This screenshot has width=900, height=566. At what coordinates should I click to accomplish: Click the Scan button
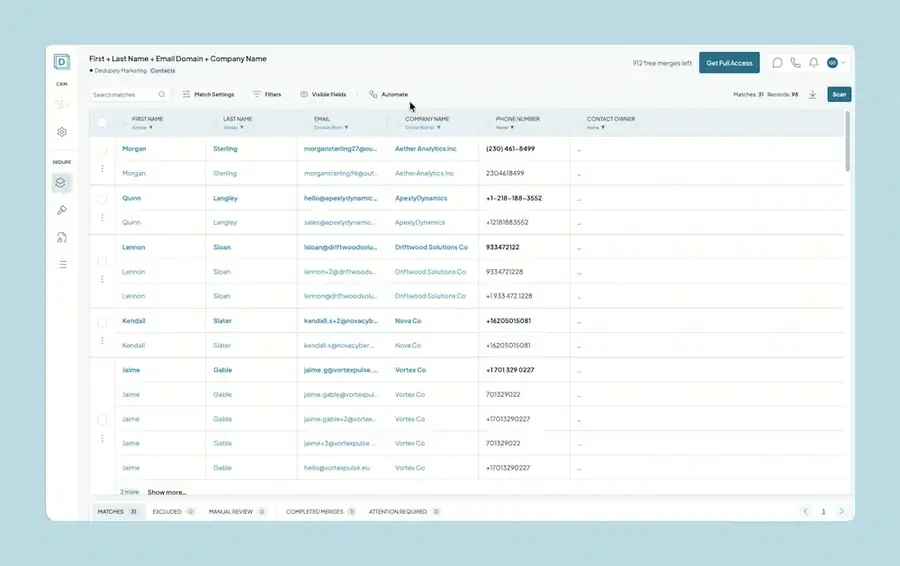tap(839, 94)
